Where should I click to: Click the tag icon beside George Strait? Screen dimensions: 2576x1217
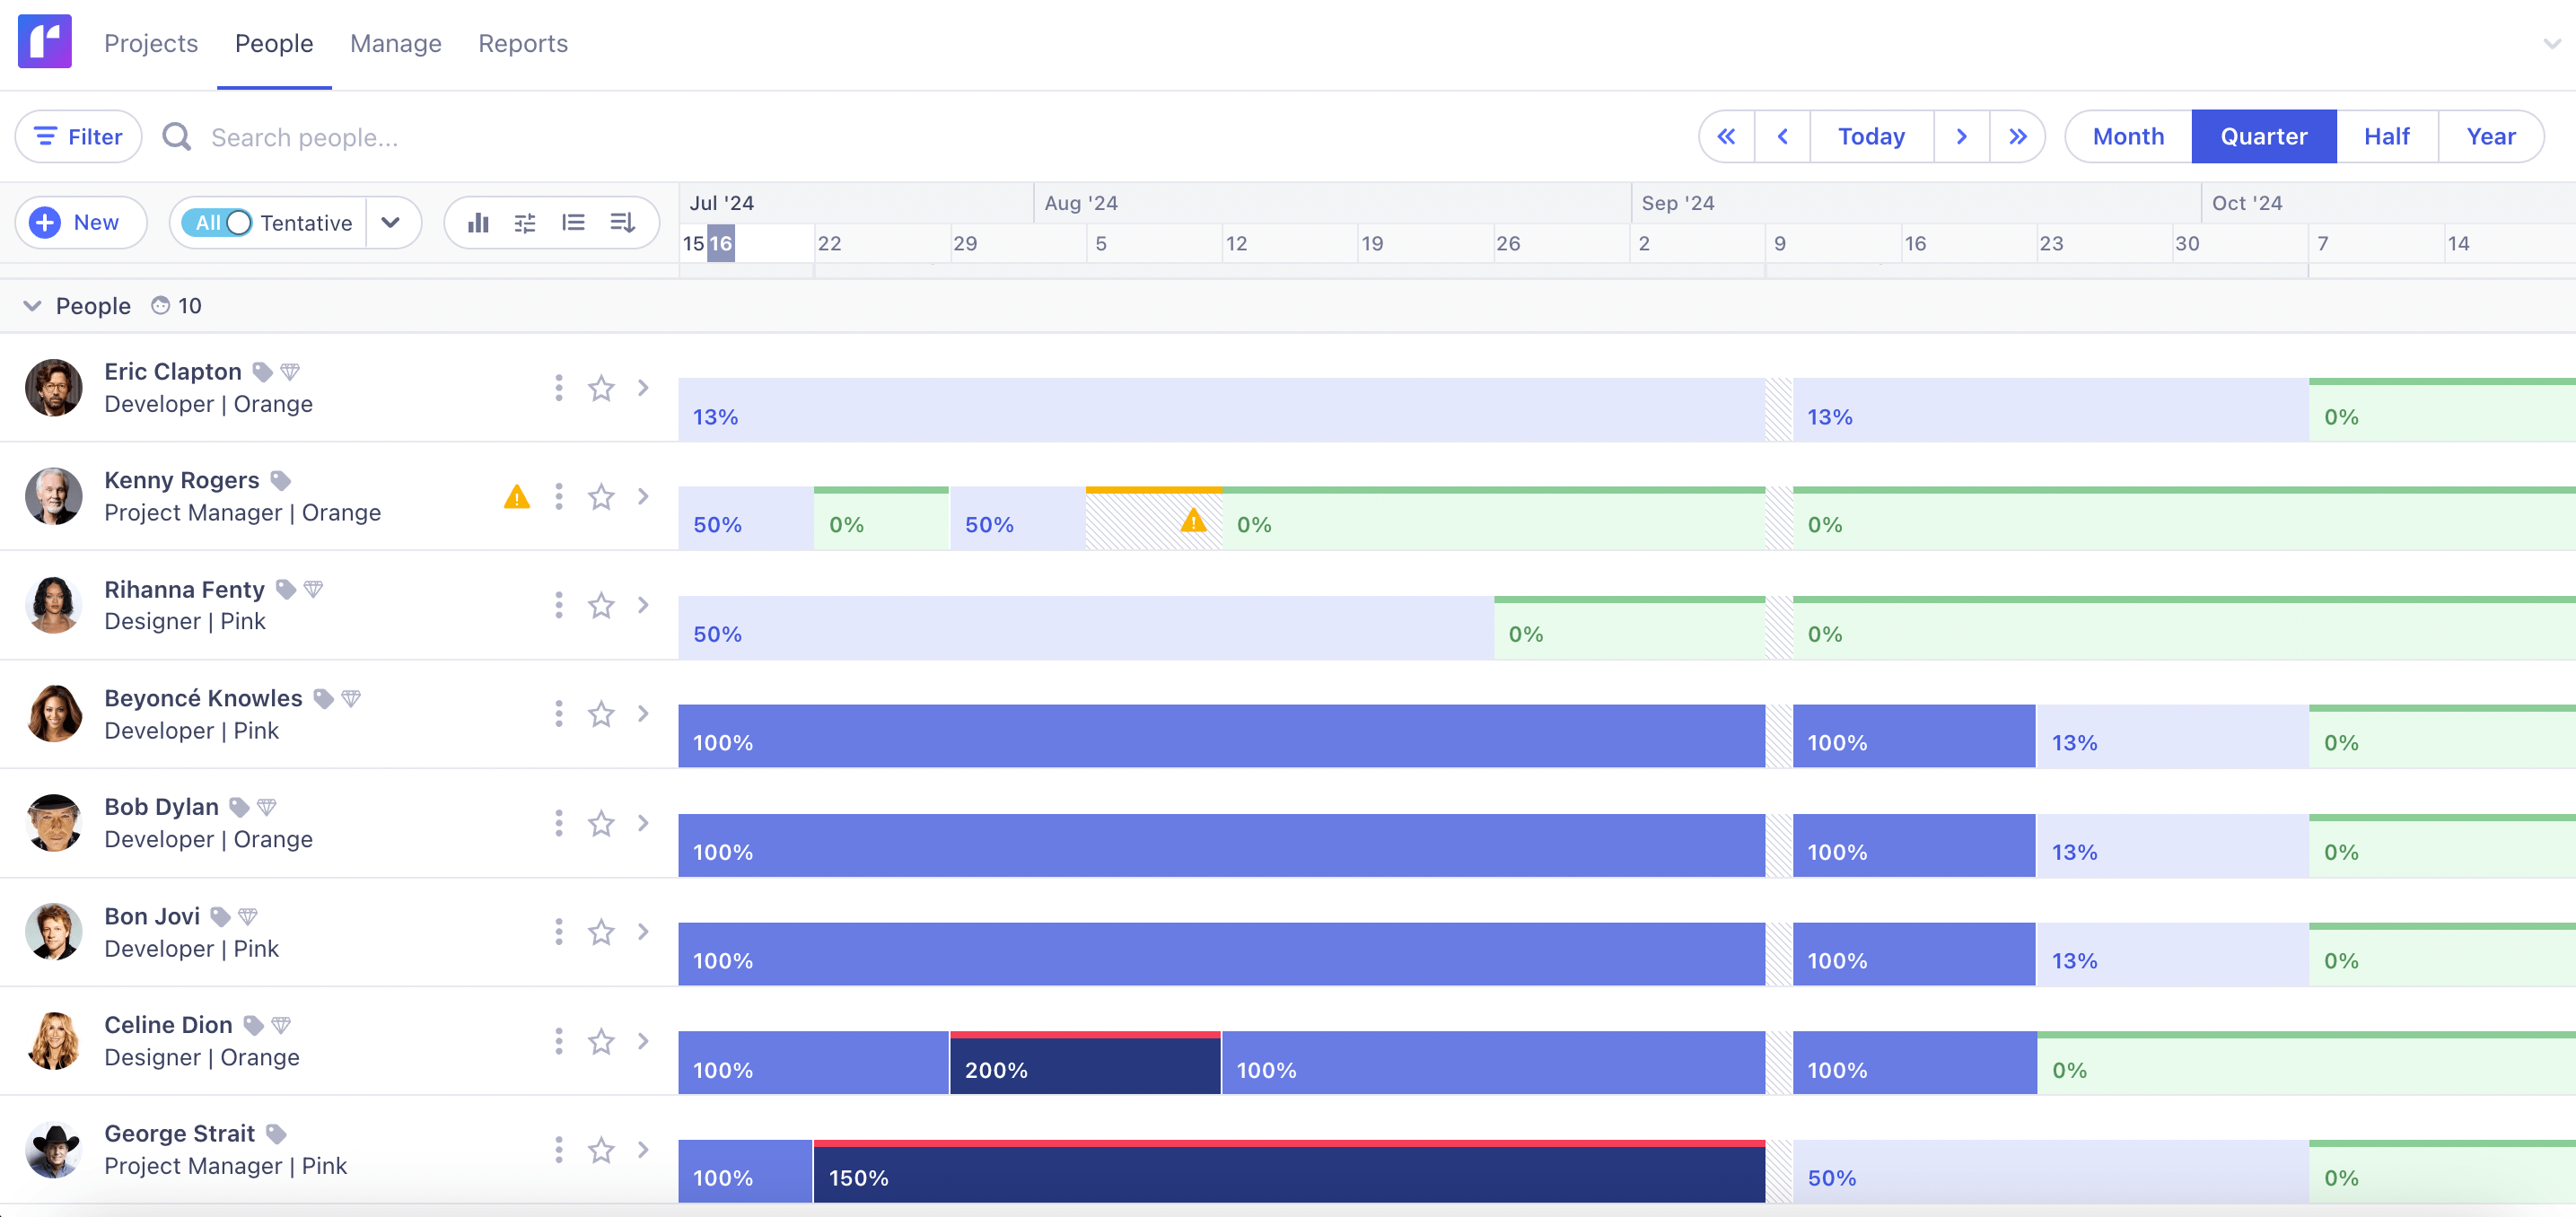tap(277, 1134)
